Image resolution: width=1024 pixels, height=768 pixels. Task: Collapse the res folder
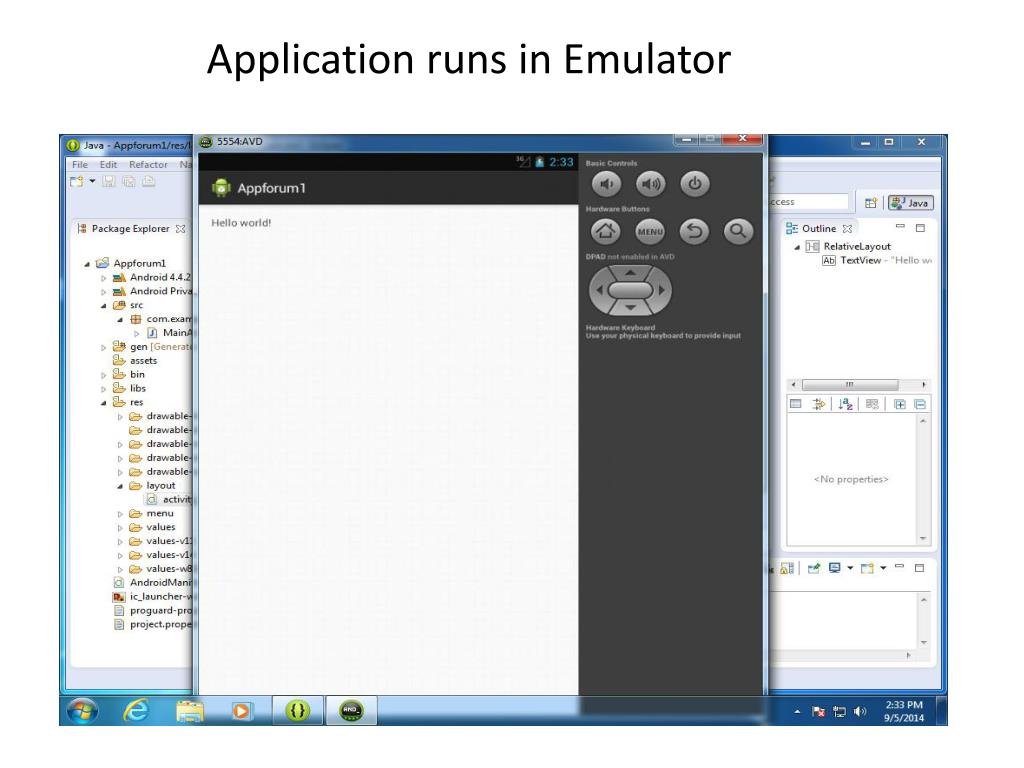(x=103, y=403)
